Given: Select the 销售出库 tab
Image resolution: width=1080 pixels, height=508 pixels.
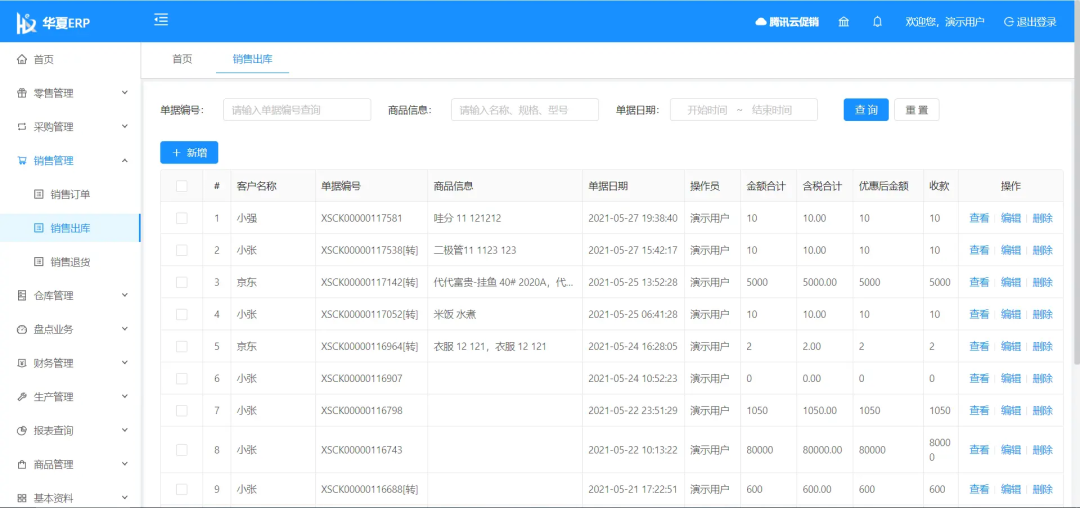Looking at the screenshot, I should pos(253,59).
